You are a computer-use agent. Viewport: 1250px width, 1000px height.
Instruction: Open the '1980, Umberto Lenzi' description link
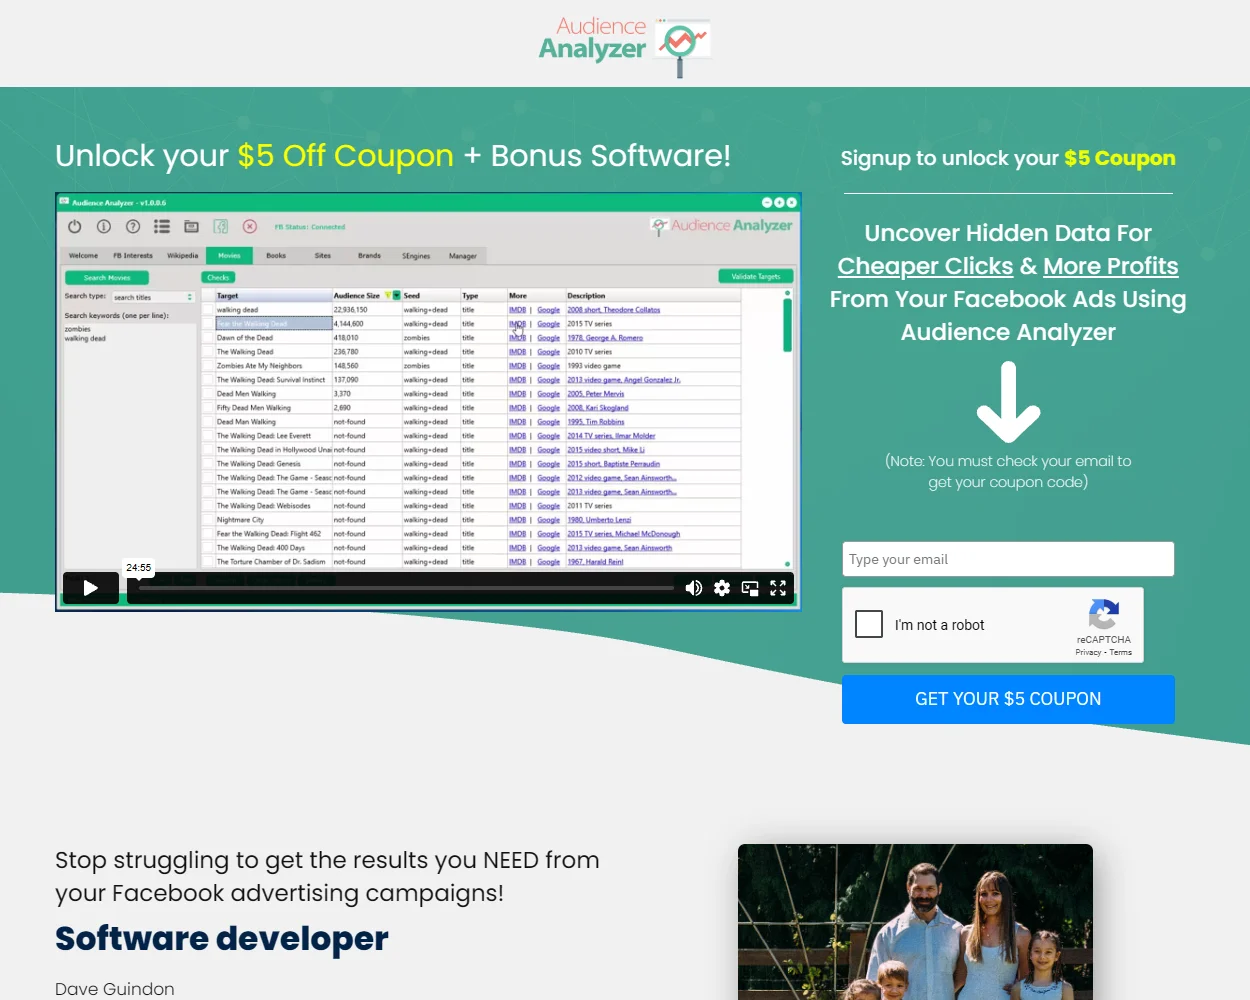[x=599, y=520]
